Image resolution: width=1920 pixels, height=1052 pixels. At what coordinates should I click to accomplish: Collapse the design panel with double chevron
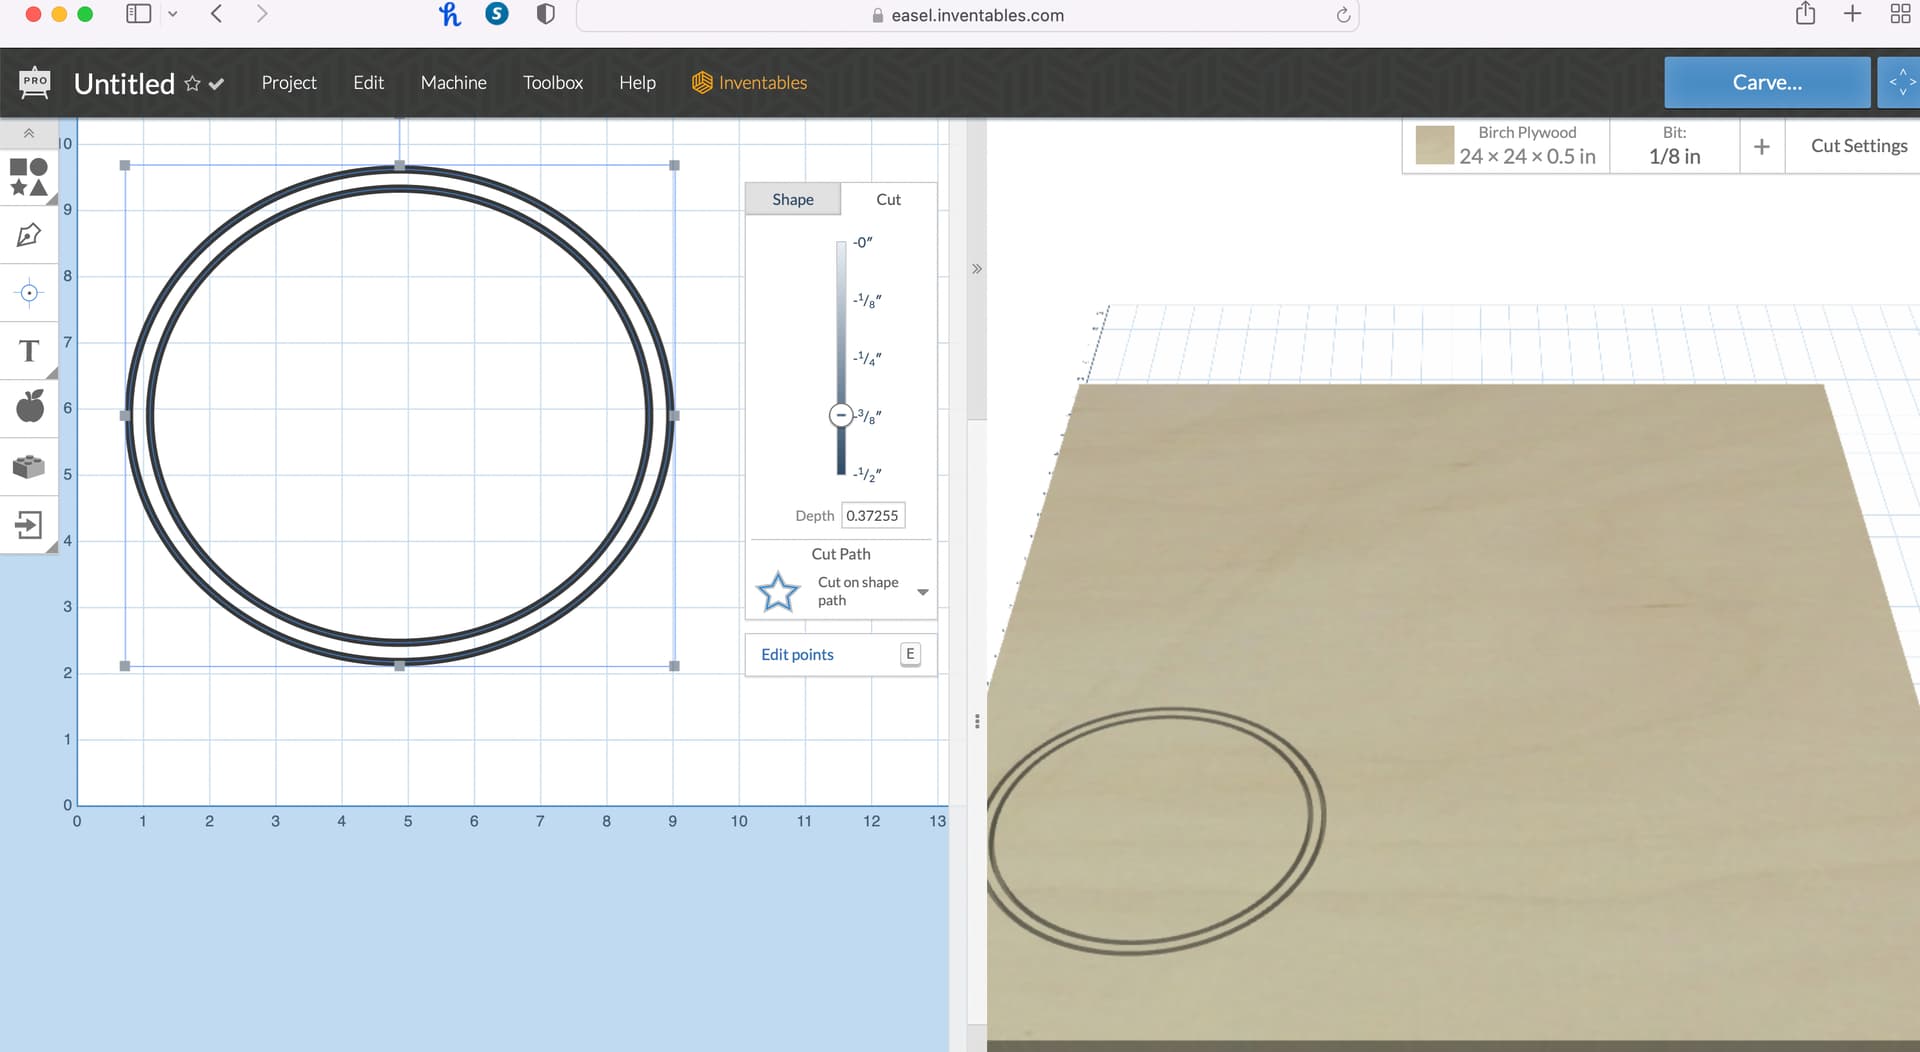(977, 269)
